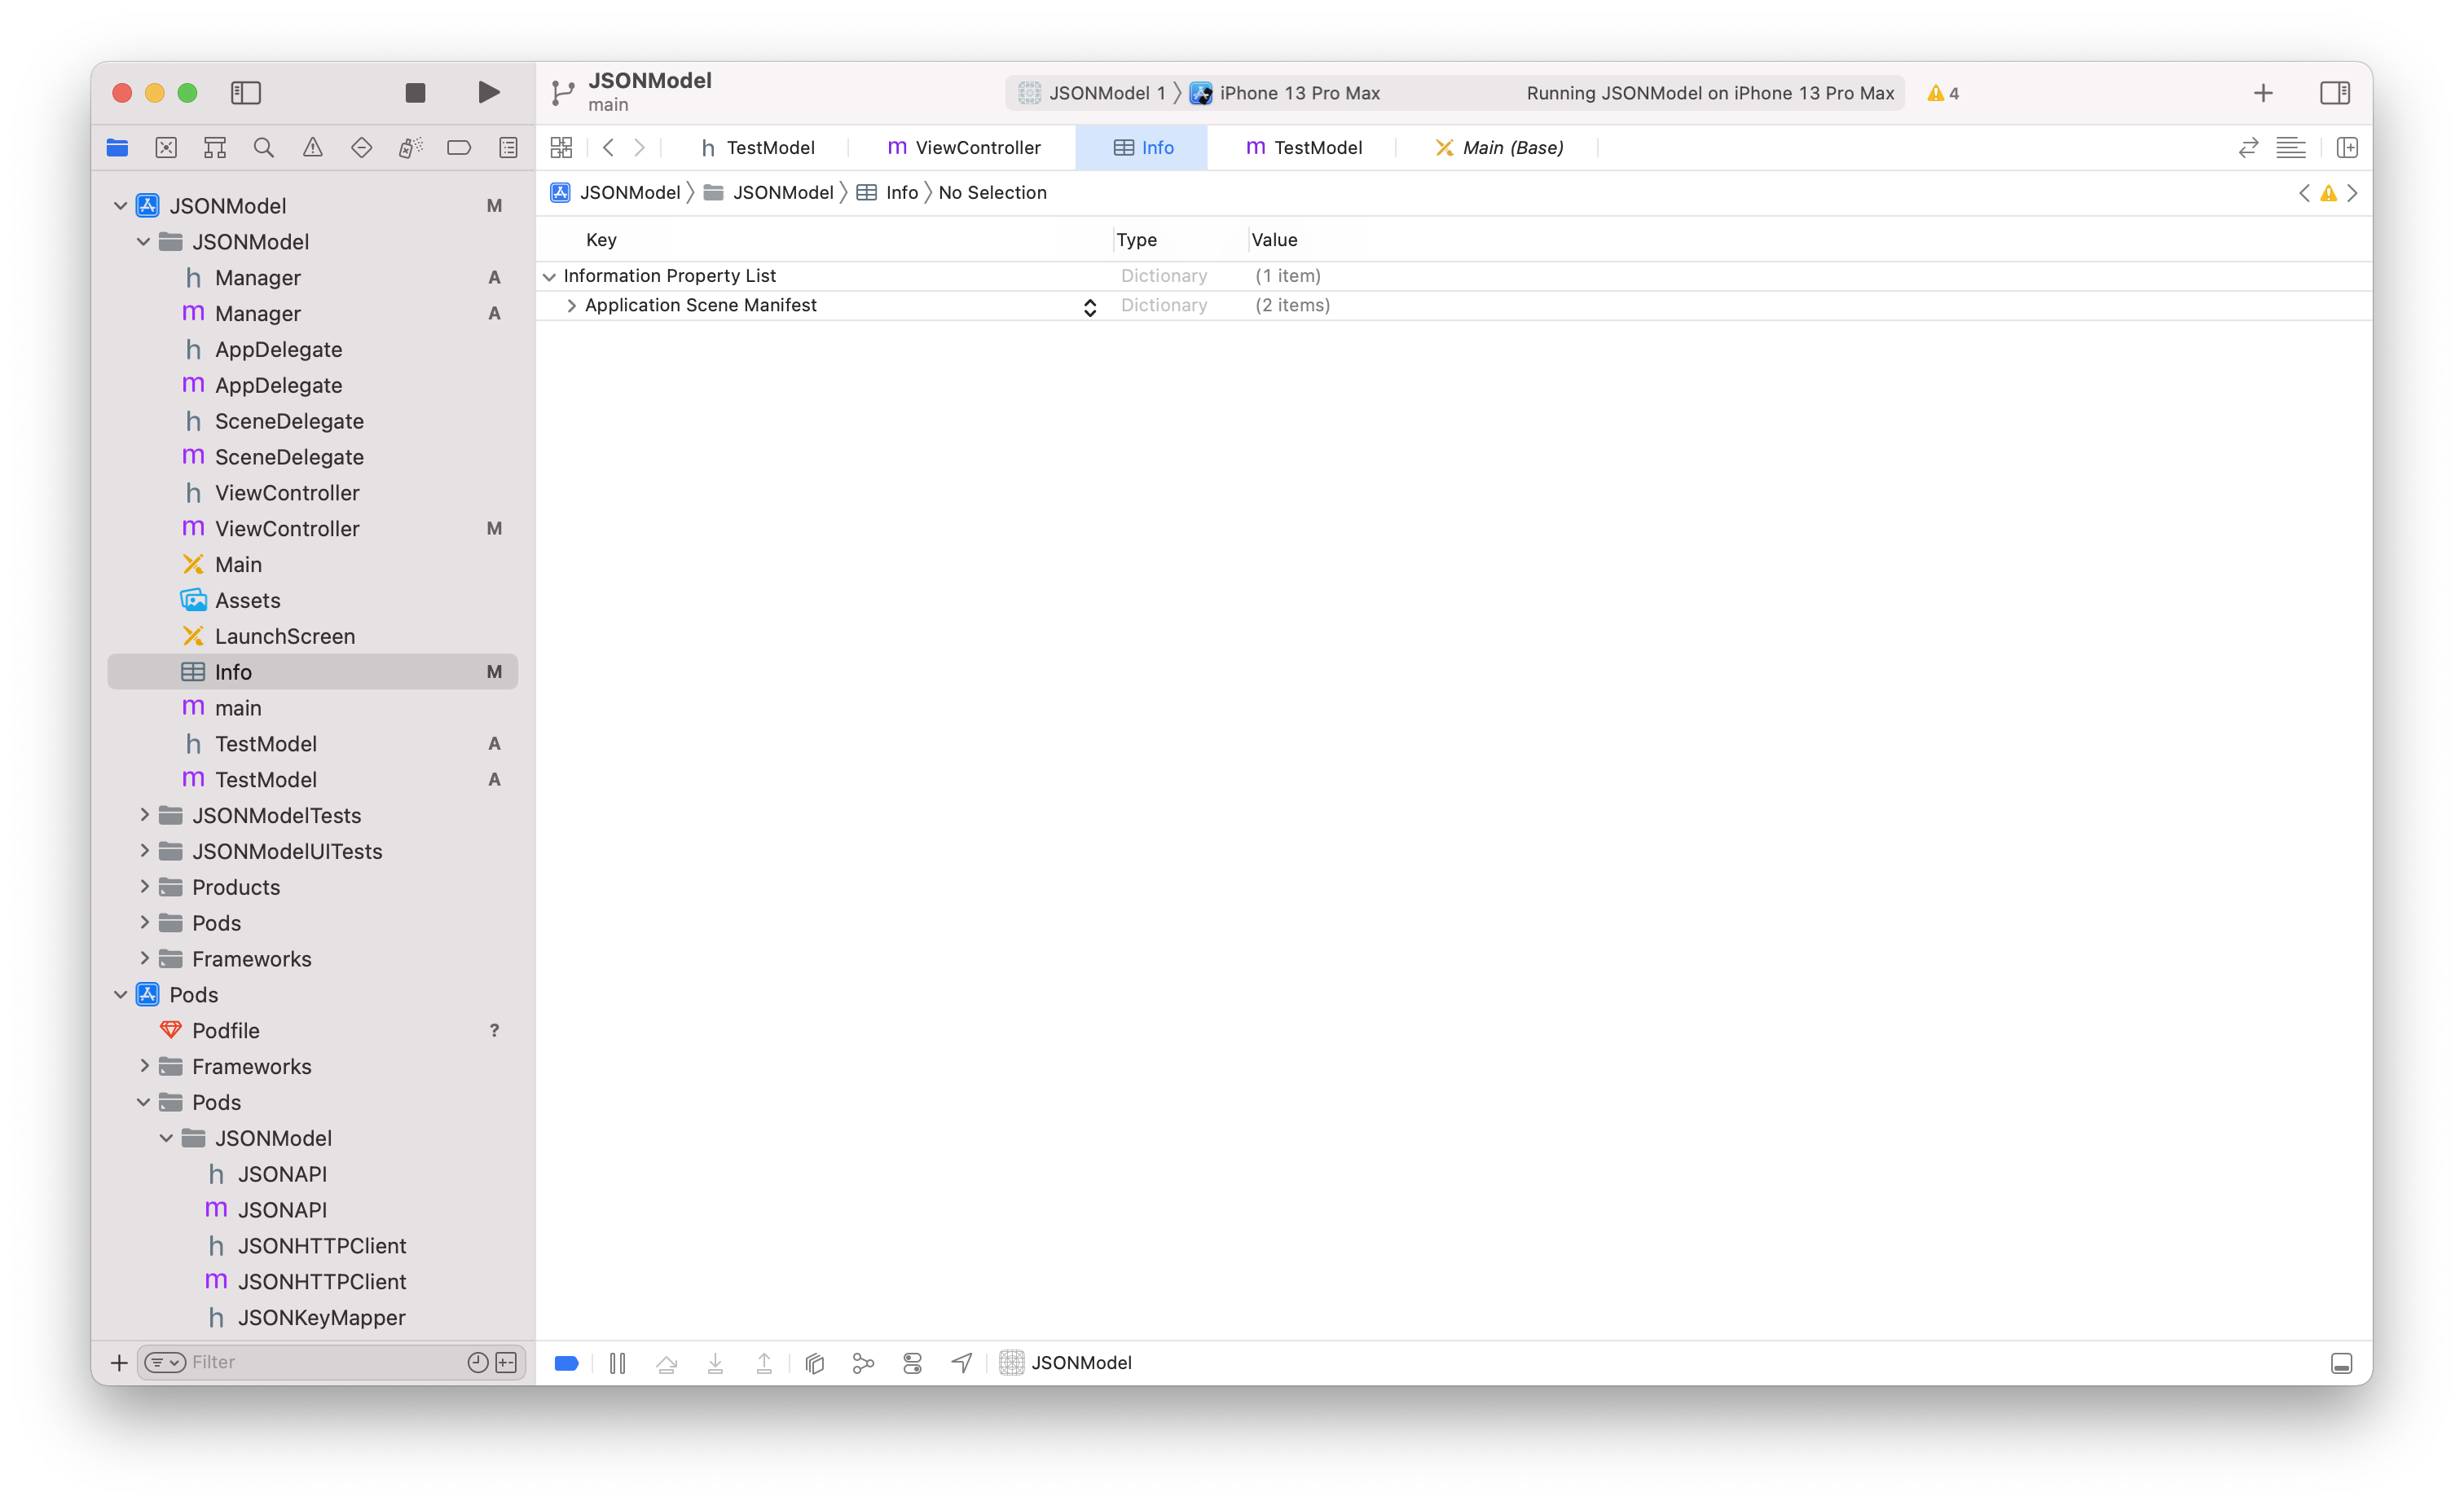Screen dimensions: 2464x1506
Task: Click the Stop button in toolbar
Action: 415,93
